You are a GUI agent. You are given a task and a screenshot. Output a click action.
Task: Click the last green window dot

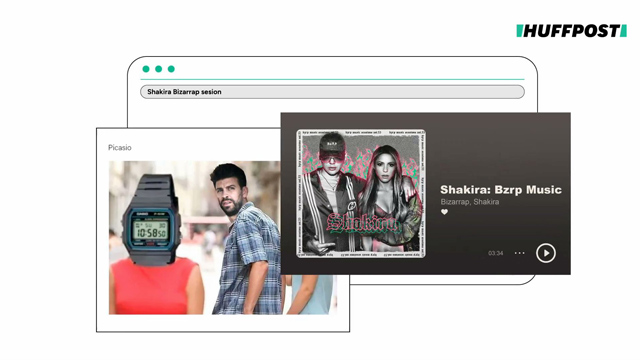171,69
